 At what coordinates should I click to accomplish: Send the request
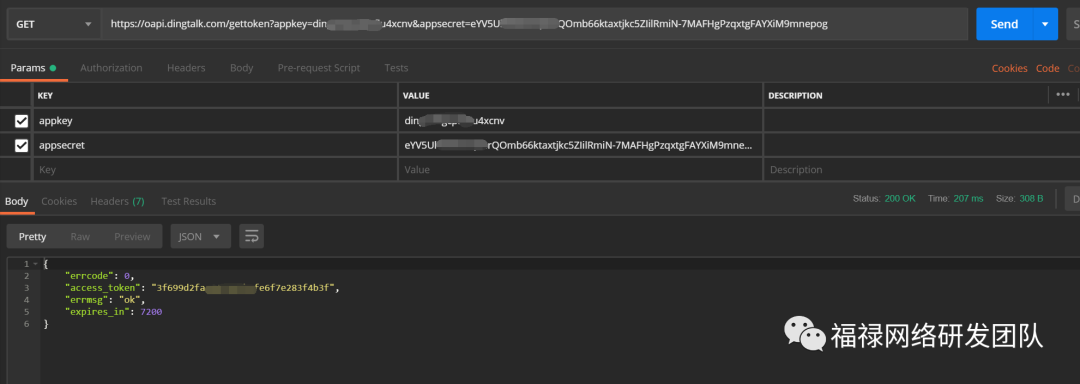click(1004, 24)
